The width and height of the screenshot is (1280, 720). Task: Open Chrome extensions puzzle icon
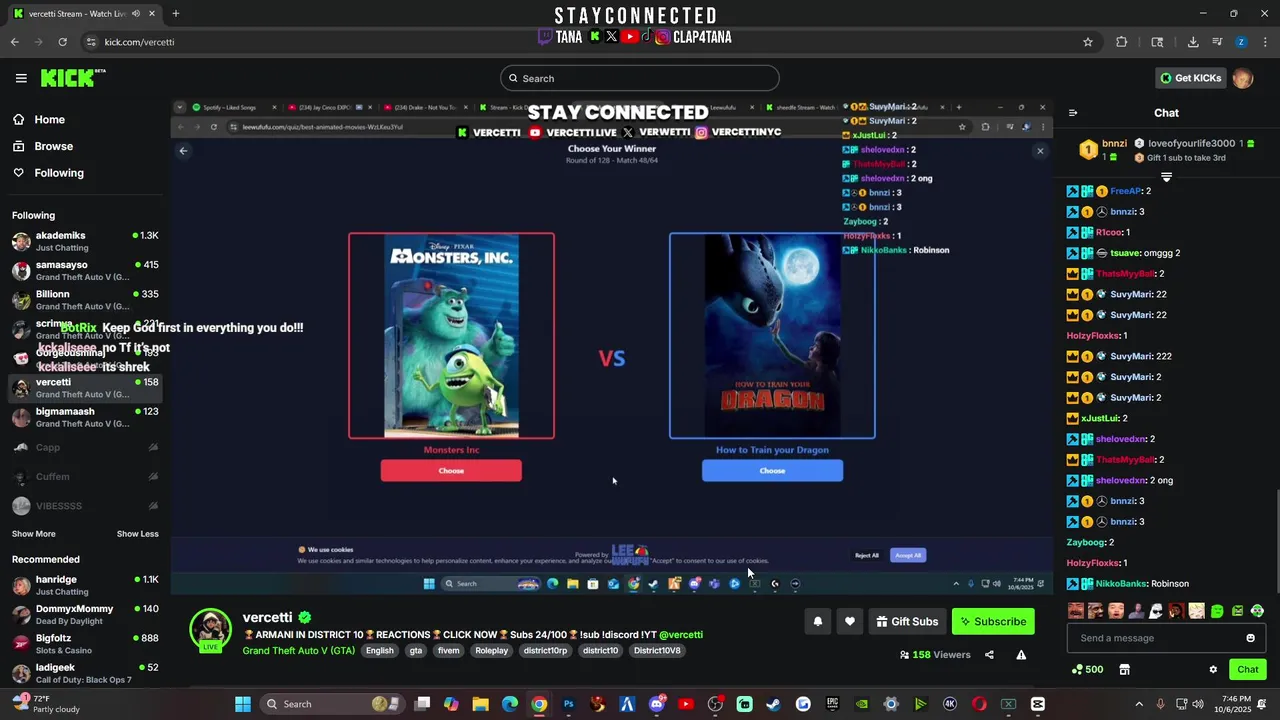click(1121, 42)
